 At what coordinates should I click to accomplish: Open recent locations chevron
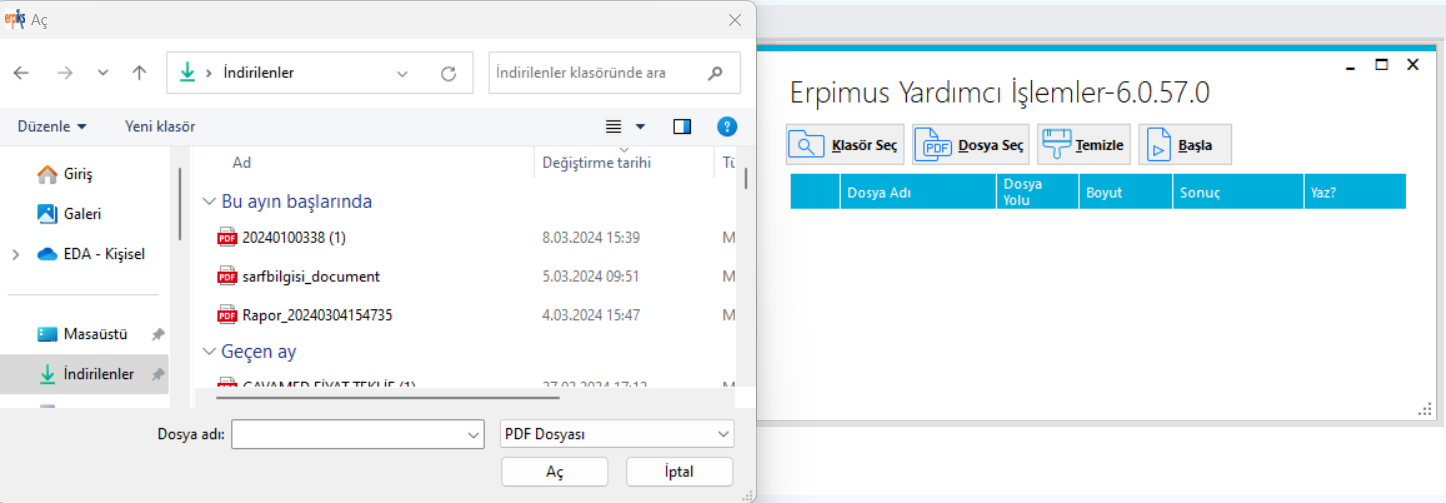(103, 73)
